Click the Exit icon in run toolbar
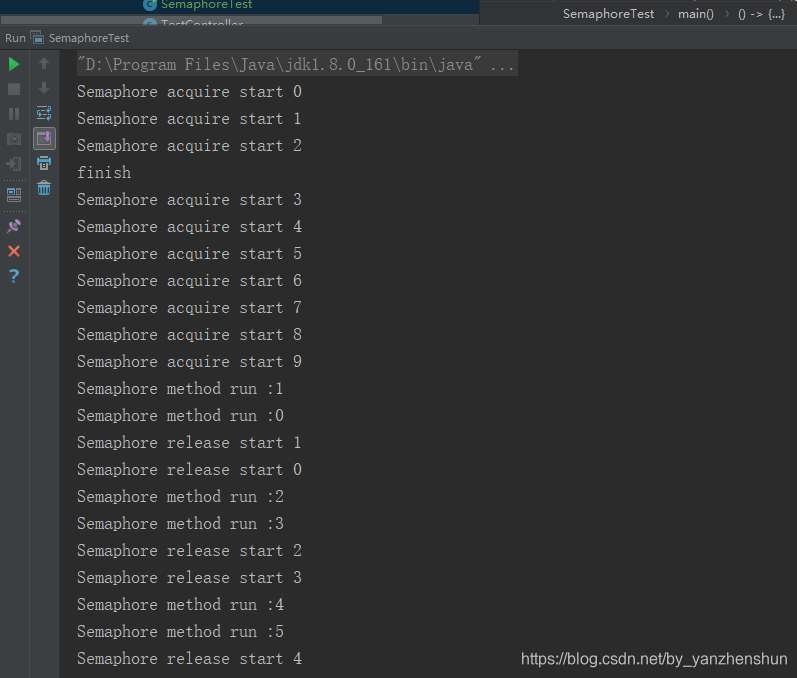 [x=14, y=164]
